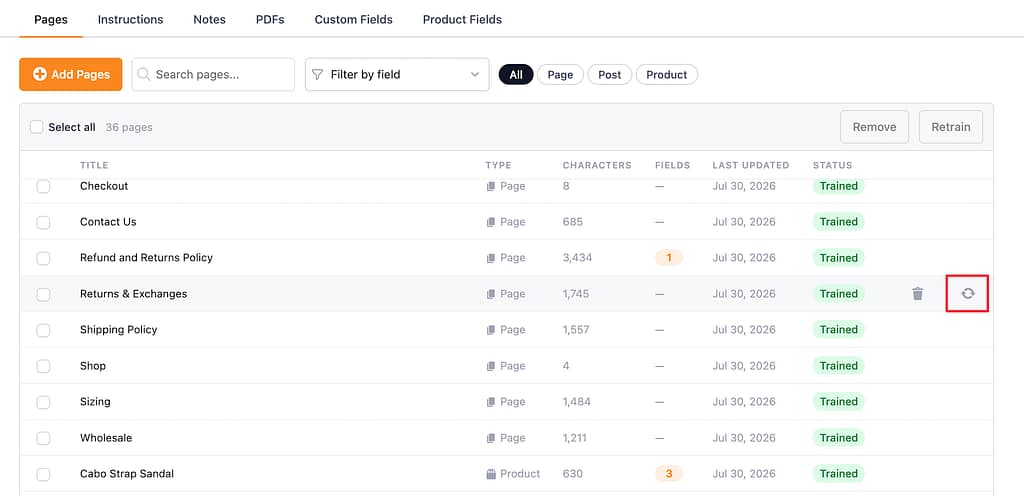
Task: Open the Custom Fields tab
Action: tap(353, 20)
